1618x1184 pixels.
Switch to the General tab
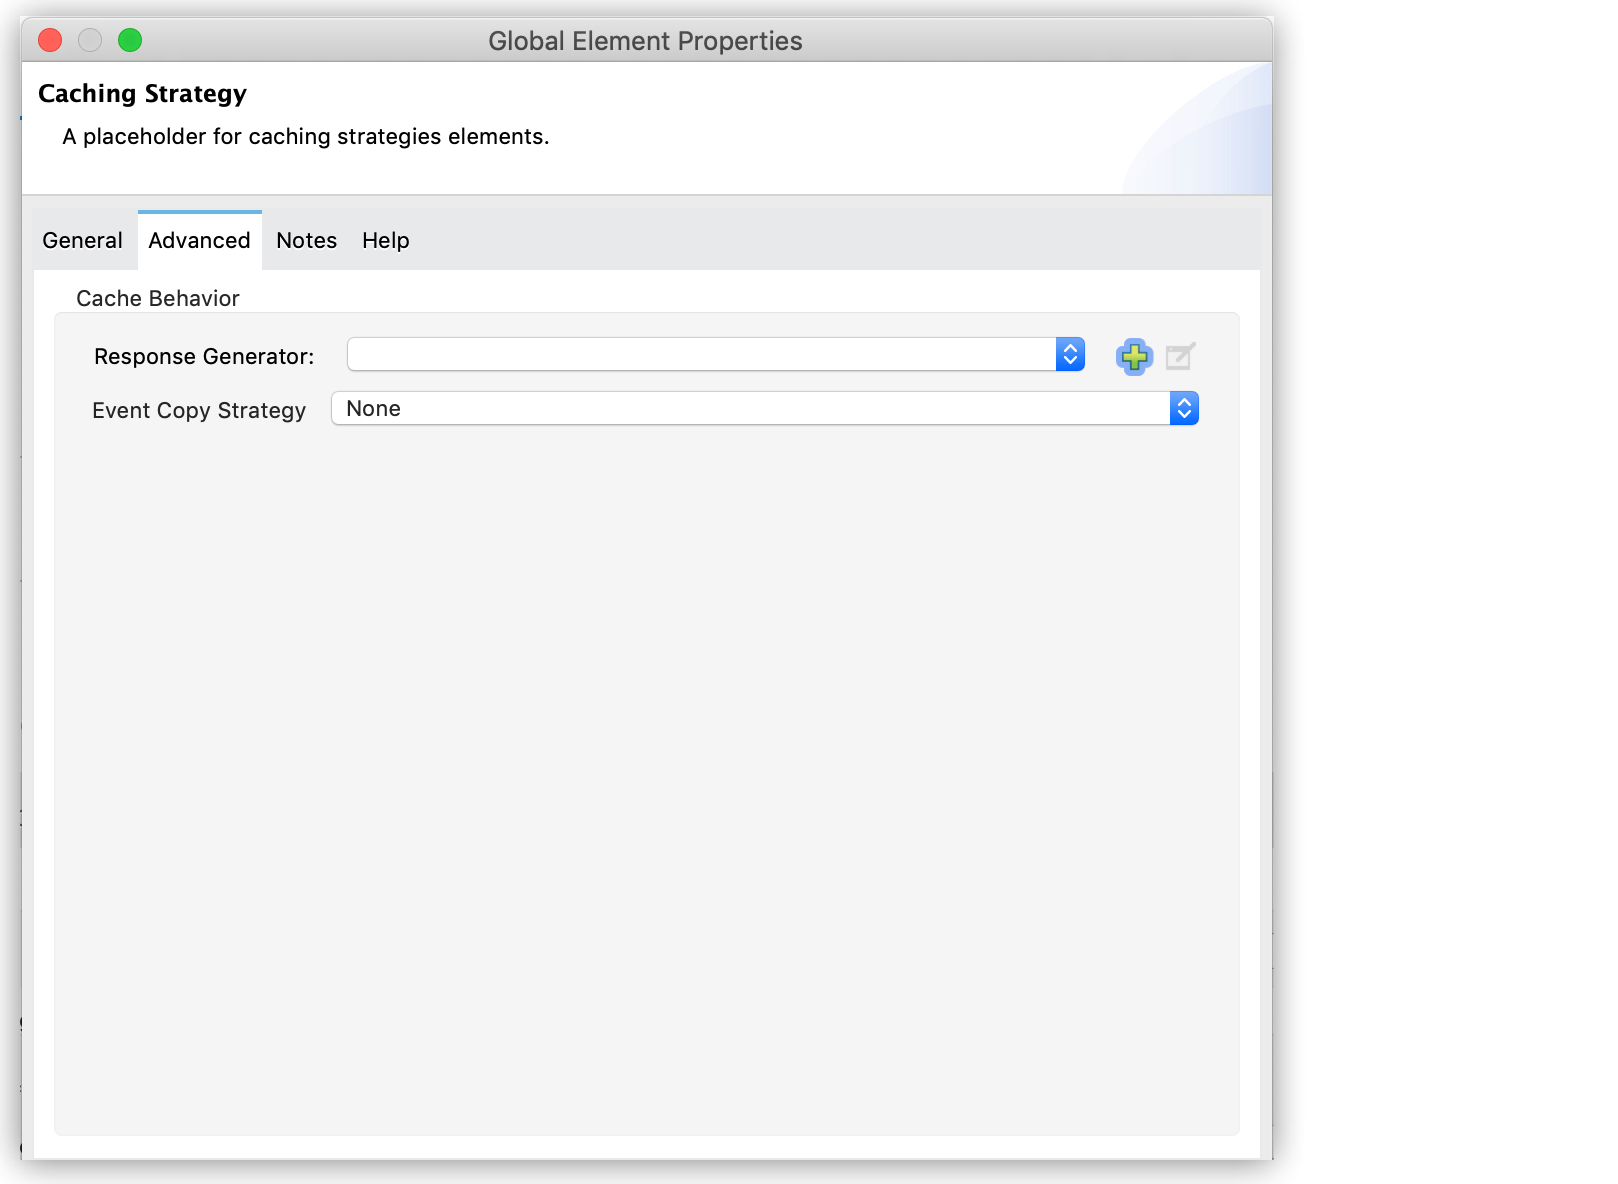click(x=82, y=240)
